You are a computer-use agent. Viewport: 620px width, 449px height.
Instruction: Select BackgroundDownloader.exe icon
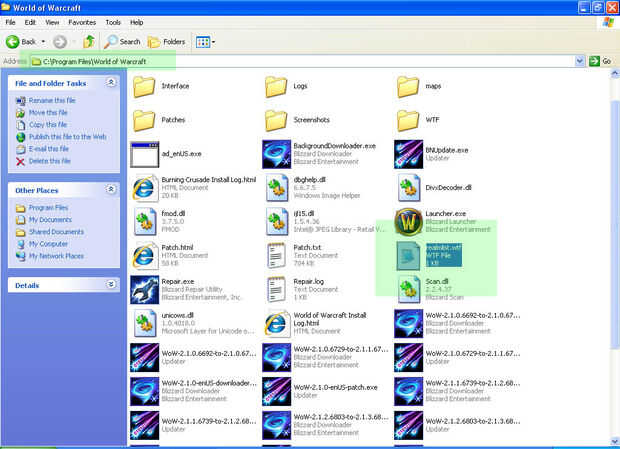(277, 155)
